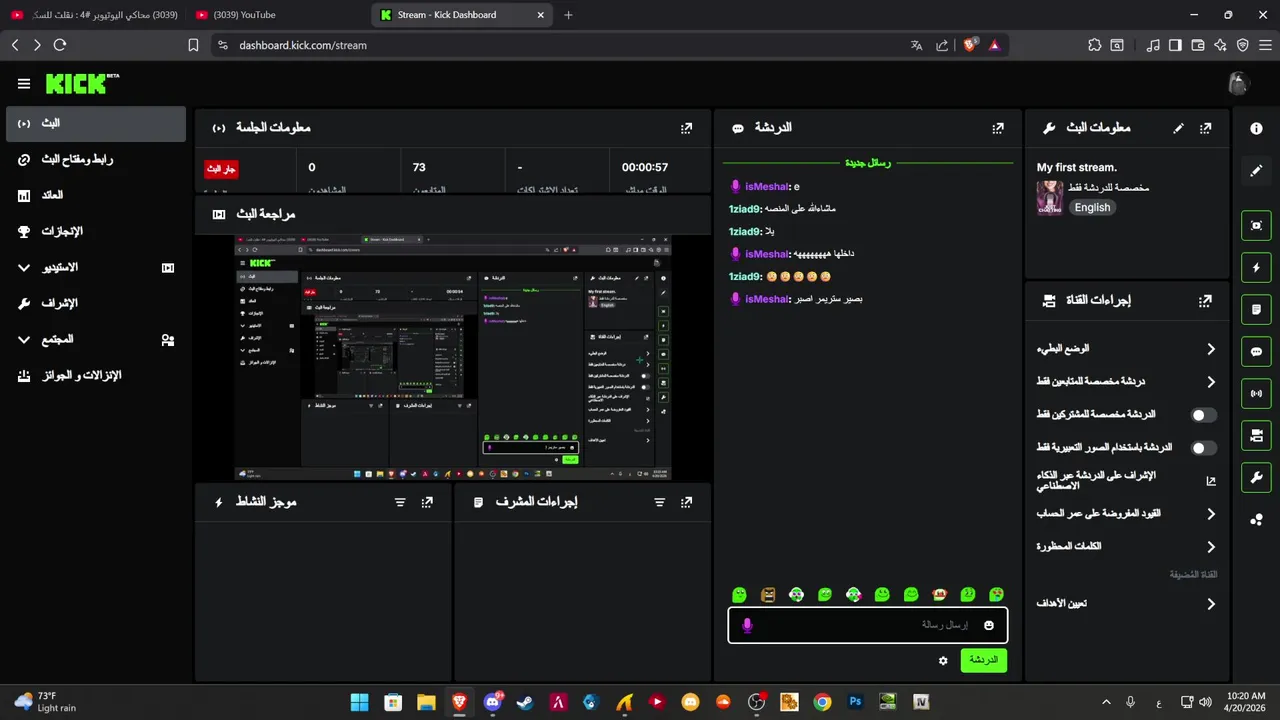1280x720 pixels.
Task: Pop out the إجراءات المشرف panel
Action: click(686, 502)
